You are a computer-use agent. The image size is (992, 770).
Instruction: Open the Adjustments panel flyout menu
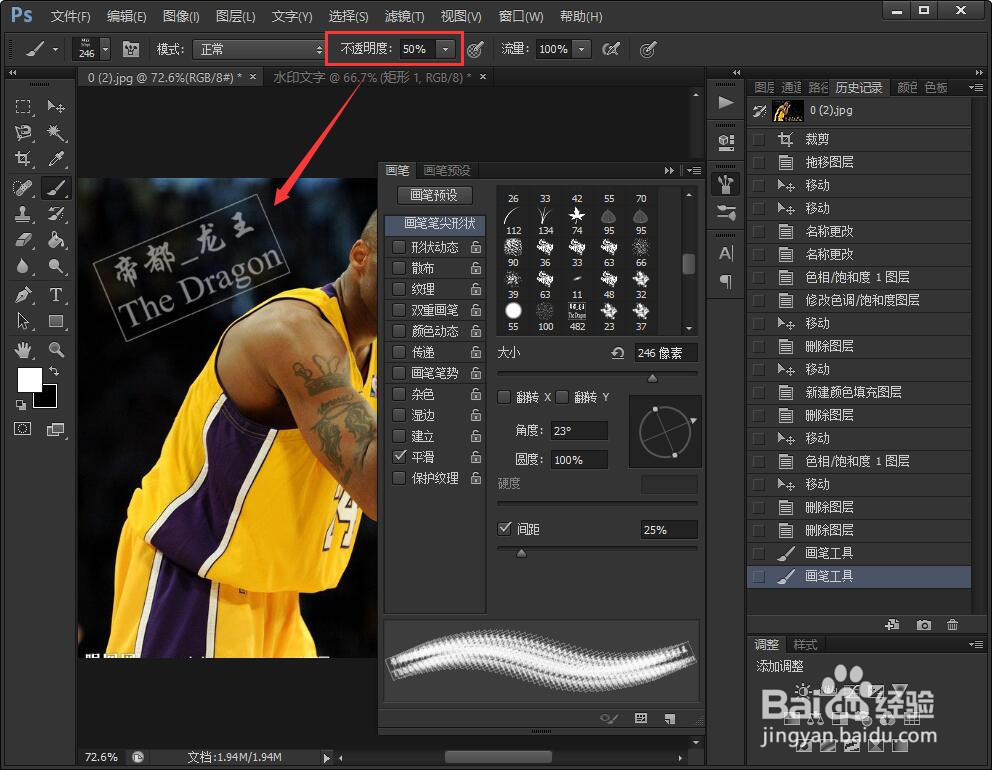pos(976,644)
